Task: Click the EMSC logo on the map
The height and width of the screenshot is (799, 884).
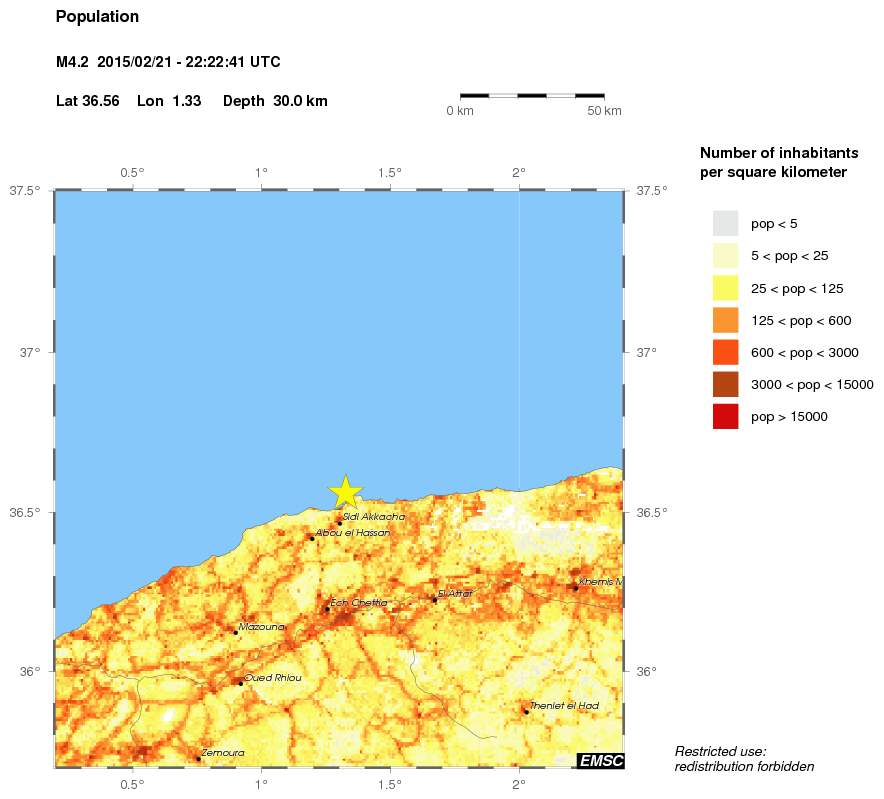Action: pos(600,762)
